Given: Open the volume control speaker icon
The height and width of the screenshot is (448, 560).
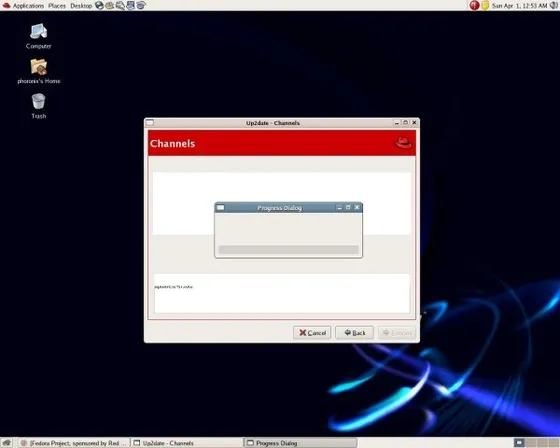Looking at the screenshot, I should pyautogui.click(x=554, y=5).
